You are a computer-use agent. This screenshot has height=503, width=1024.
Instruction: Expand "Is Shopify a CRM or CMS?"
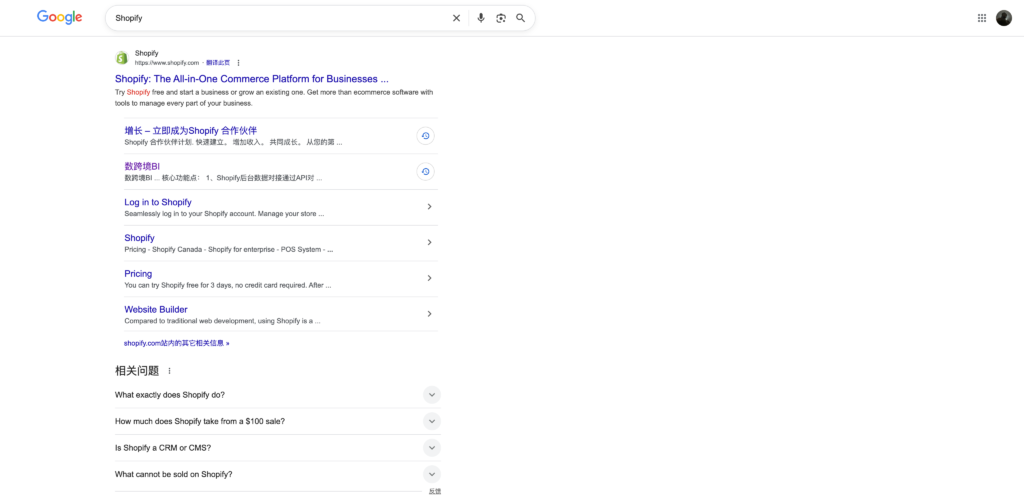[x=432, y=448]
